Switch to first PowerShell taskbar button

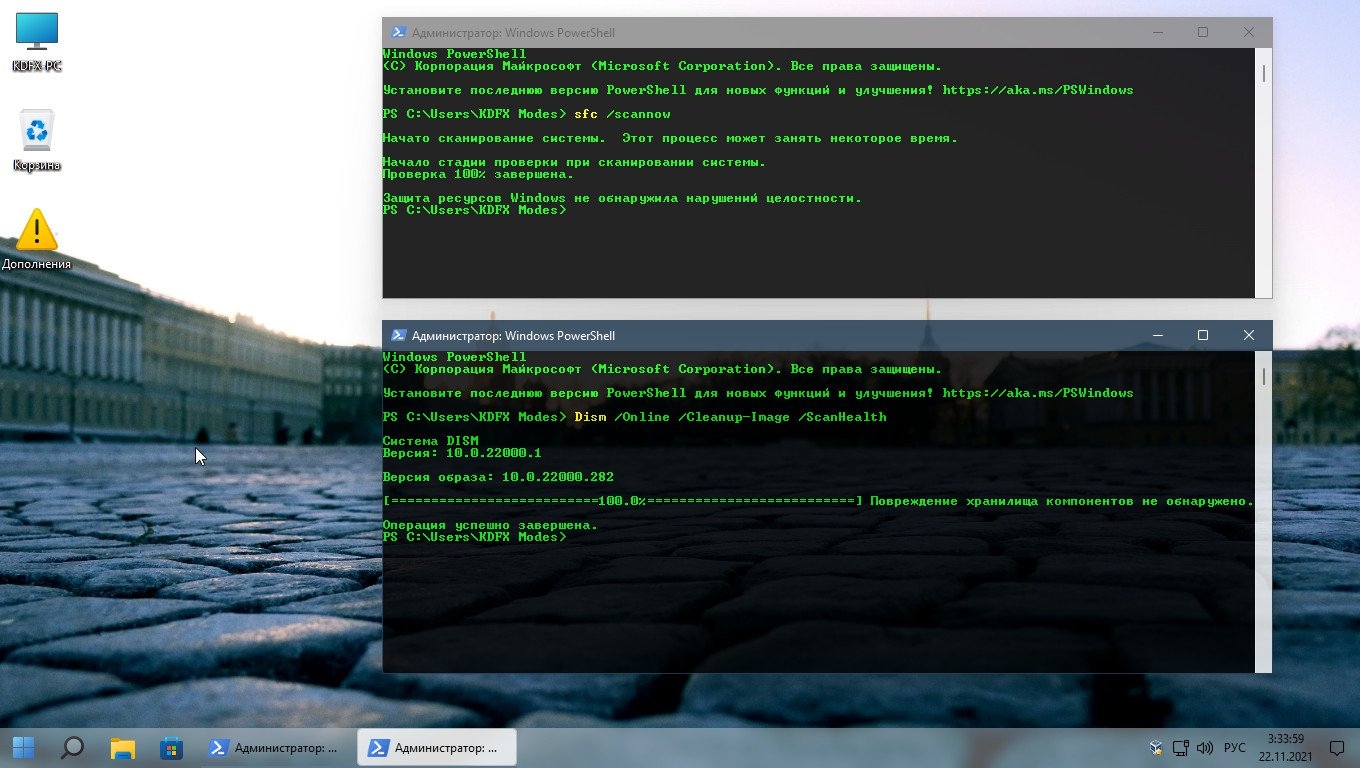pos(275,748)
